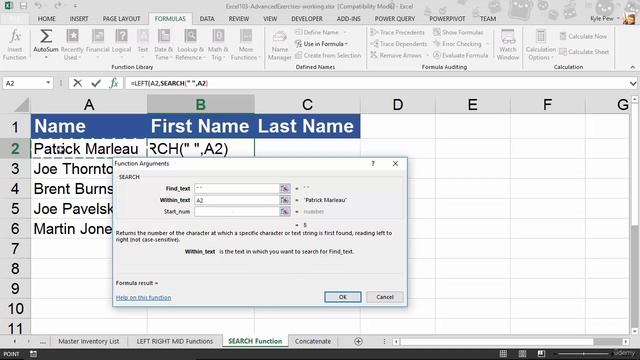The width and height of the screenshot is (640, 360).
Task: Click the Find_text input field
Action: click(x=237, y=189)
